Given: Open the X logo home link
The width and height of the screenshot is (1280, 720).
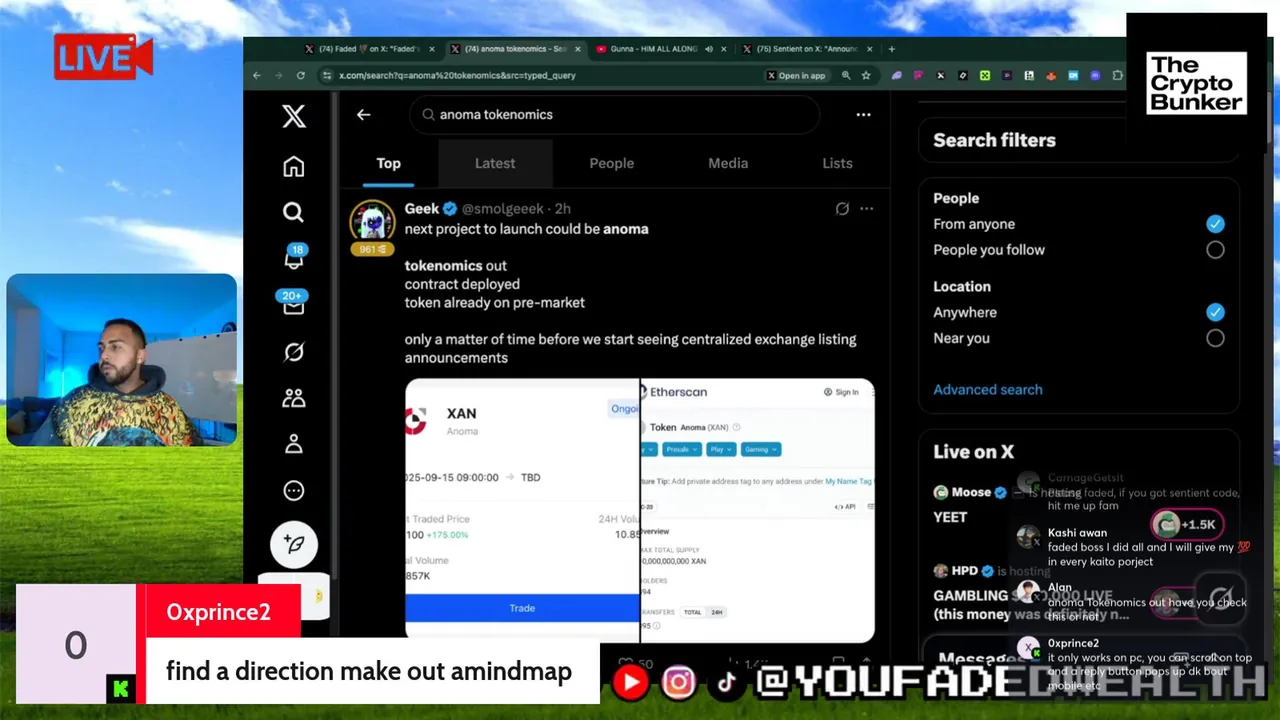Looking at the screenshot, I should (294, 116).
